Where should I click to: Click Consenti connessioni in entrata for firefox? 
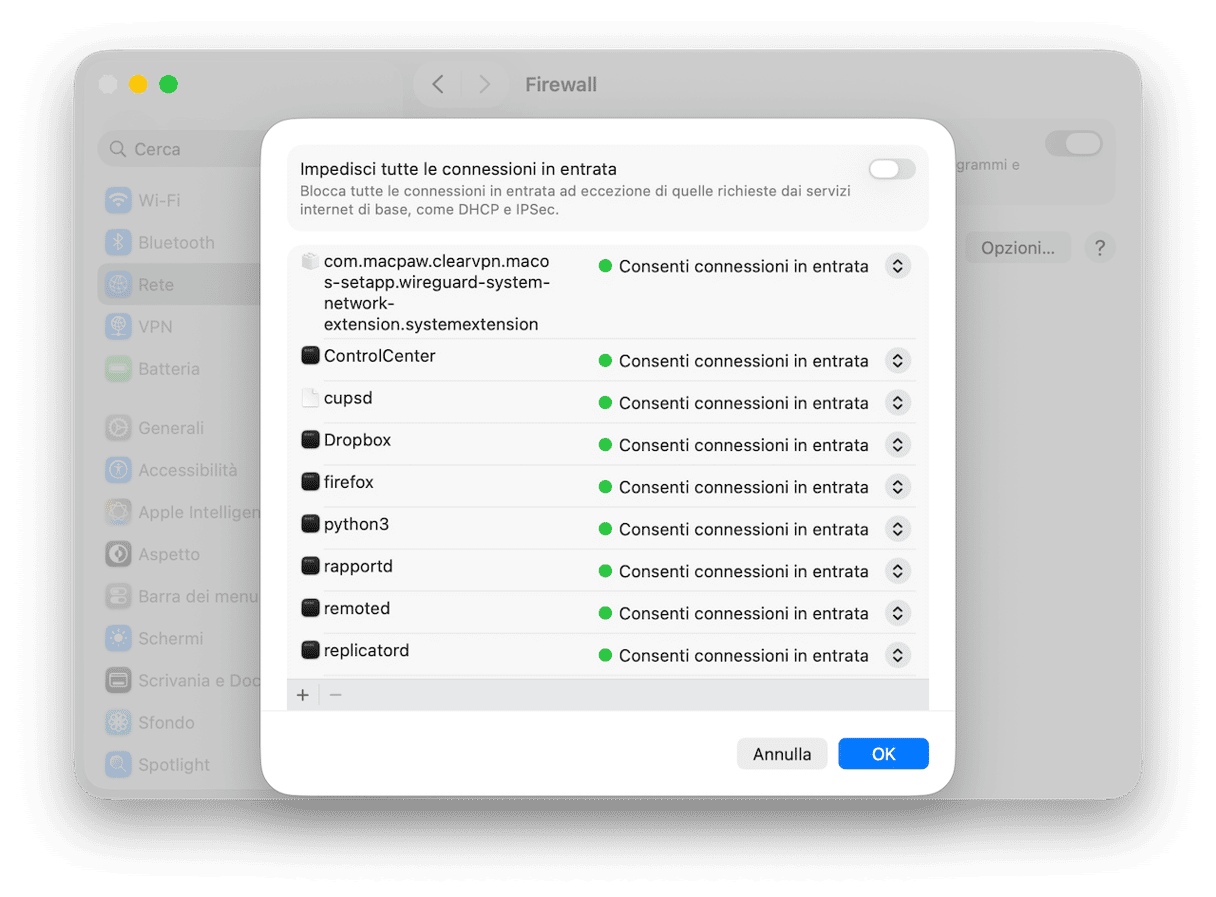[x=743, y=487]
